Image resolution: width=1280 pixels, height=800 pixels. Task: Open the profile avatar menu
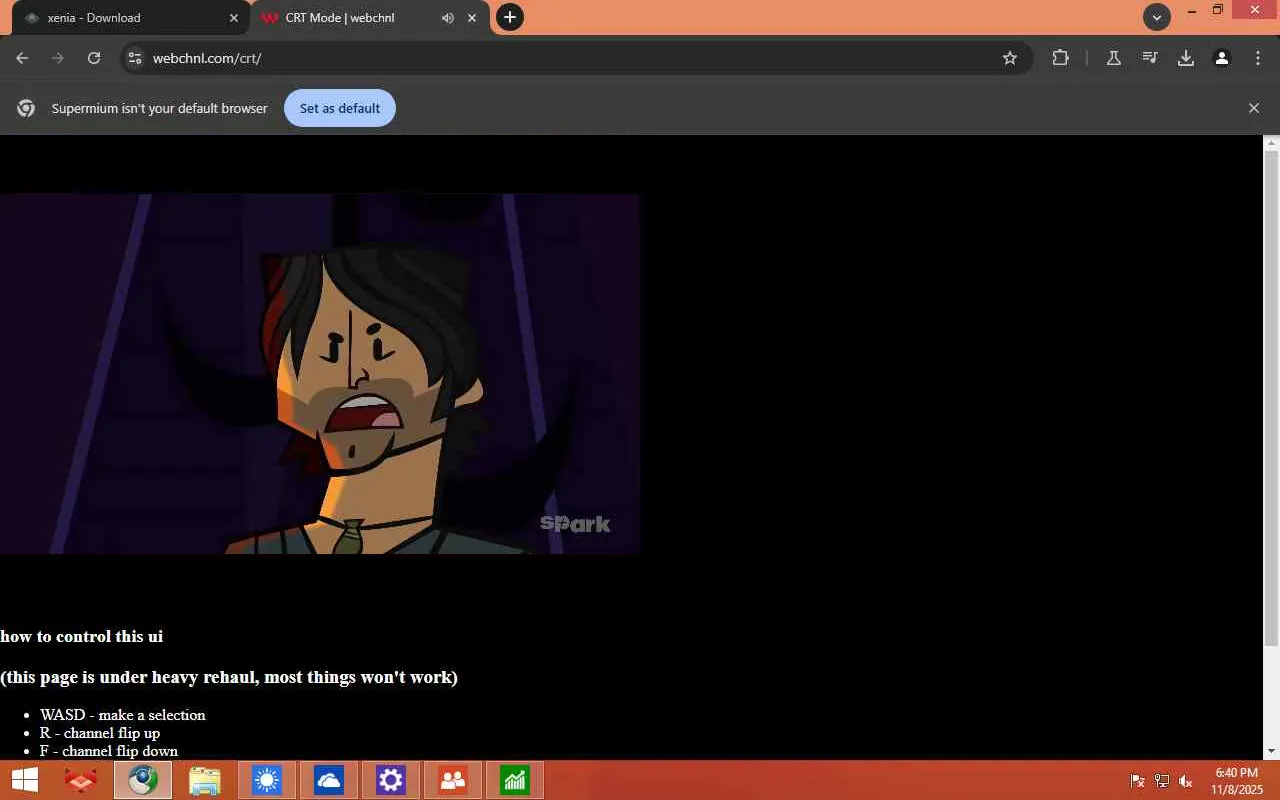pos(1222,58)
